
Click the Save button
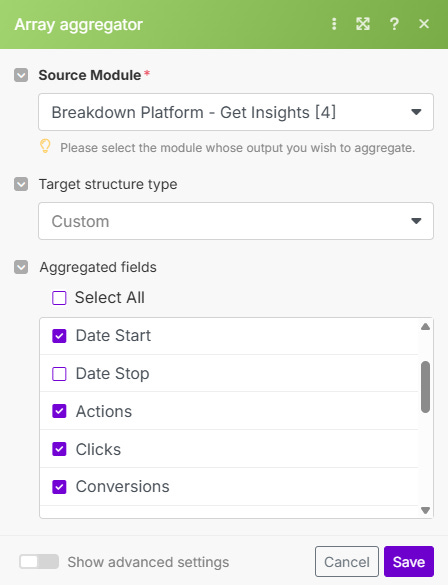(409, 561)
